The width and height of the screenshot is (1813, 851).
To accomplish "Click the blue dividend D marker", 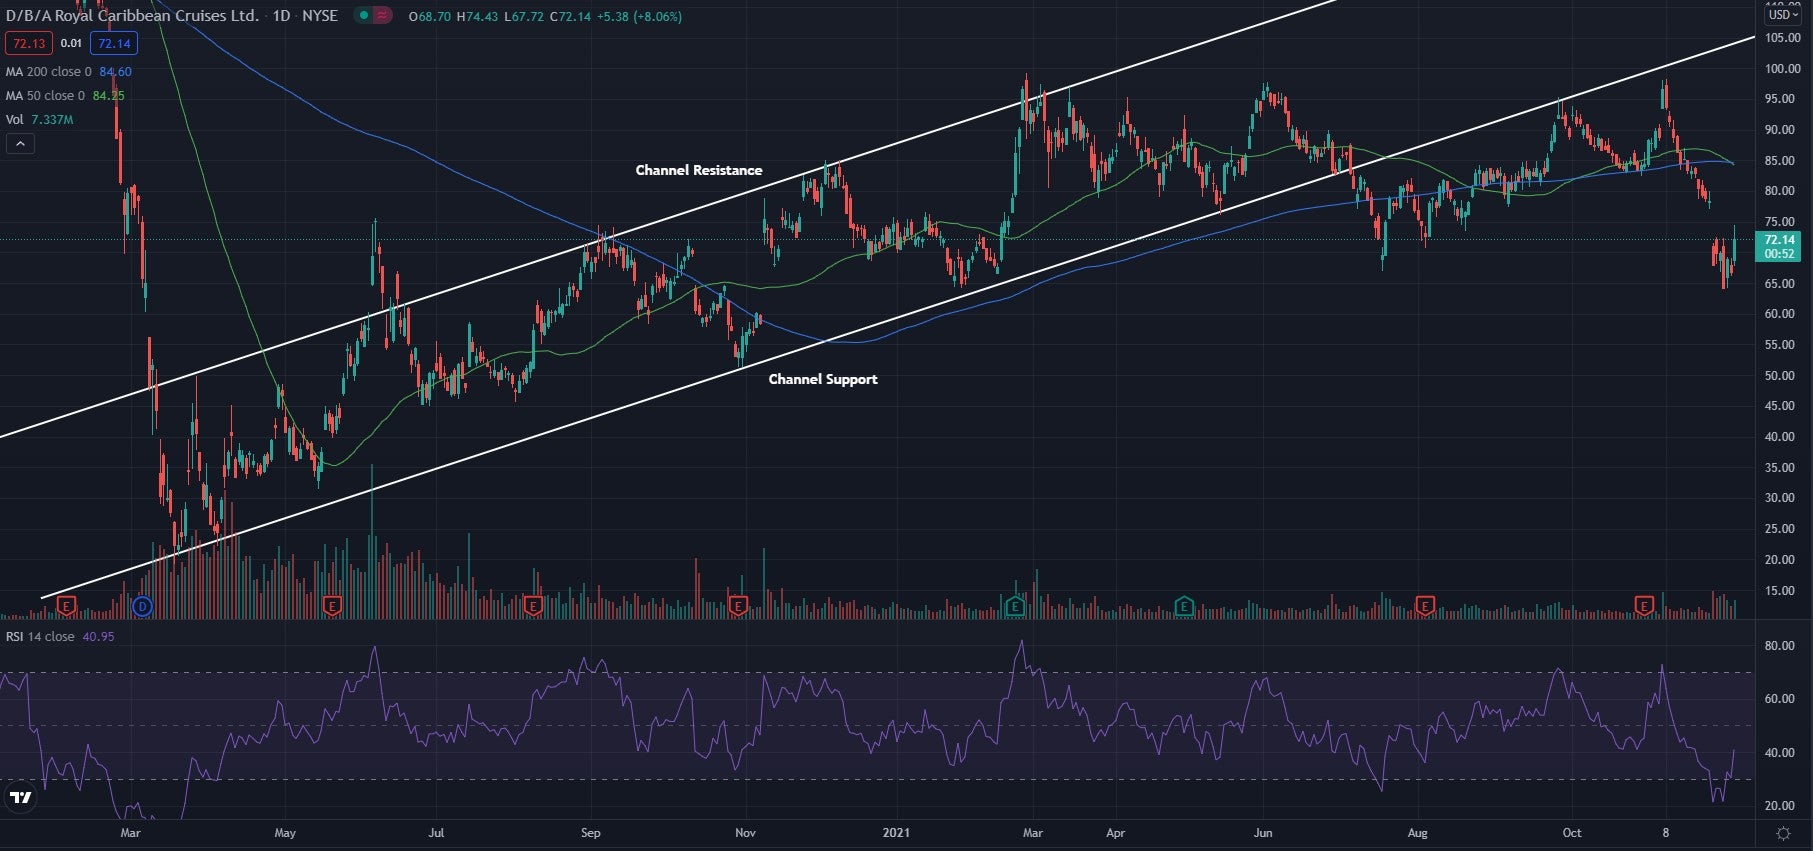I will (x=142, y=606).
